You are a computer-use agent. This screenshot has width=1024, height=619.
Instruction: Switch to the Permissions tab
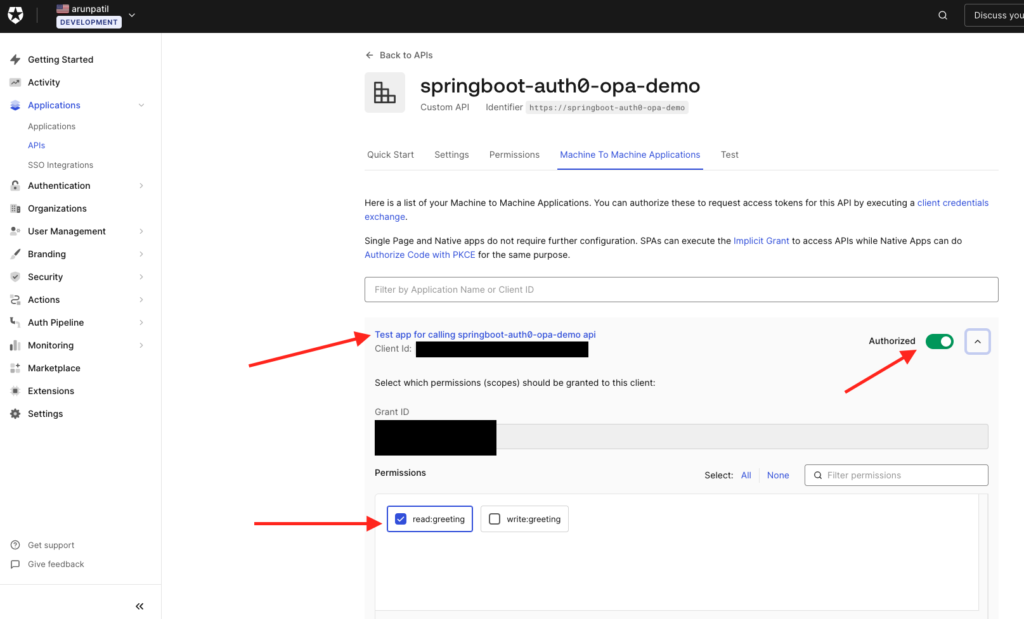pyautogui.click(x=514, y=155)
